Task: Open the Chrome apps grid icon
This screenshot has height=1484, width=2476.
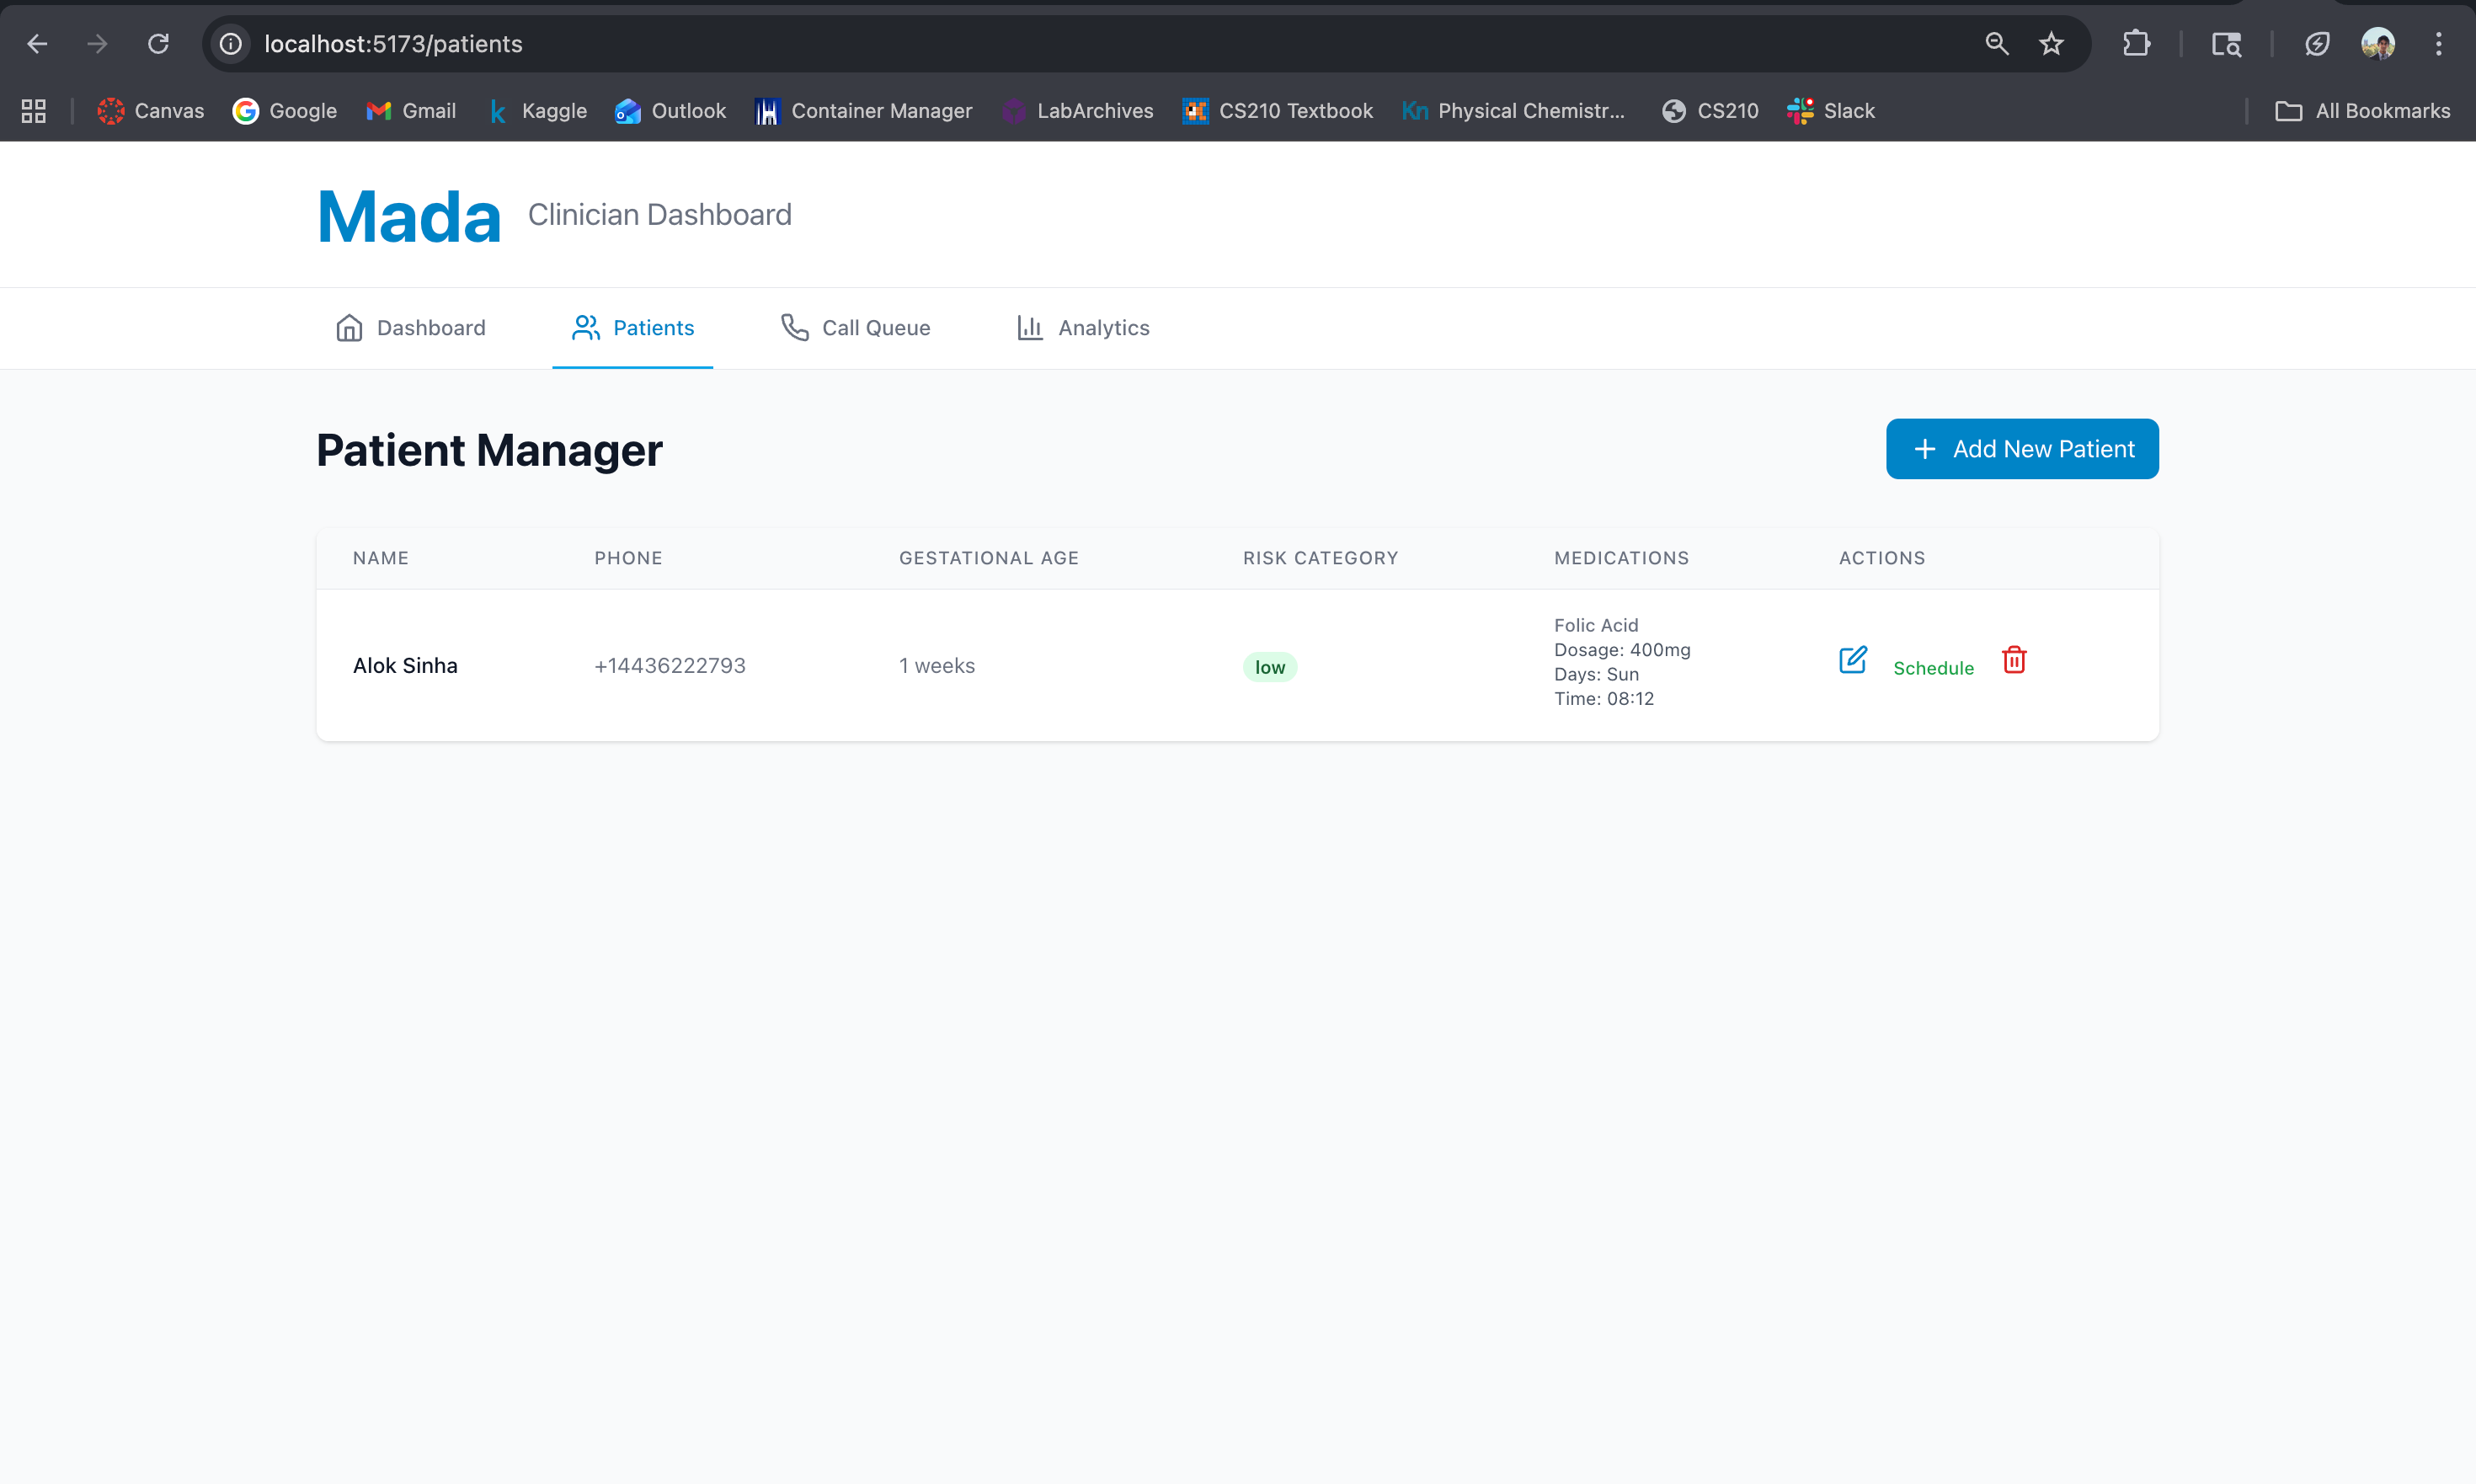Action: pyautogui.click(x=34, y=111)
